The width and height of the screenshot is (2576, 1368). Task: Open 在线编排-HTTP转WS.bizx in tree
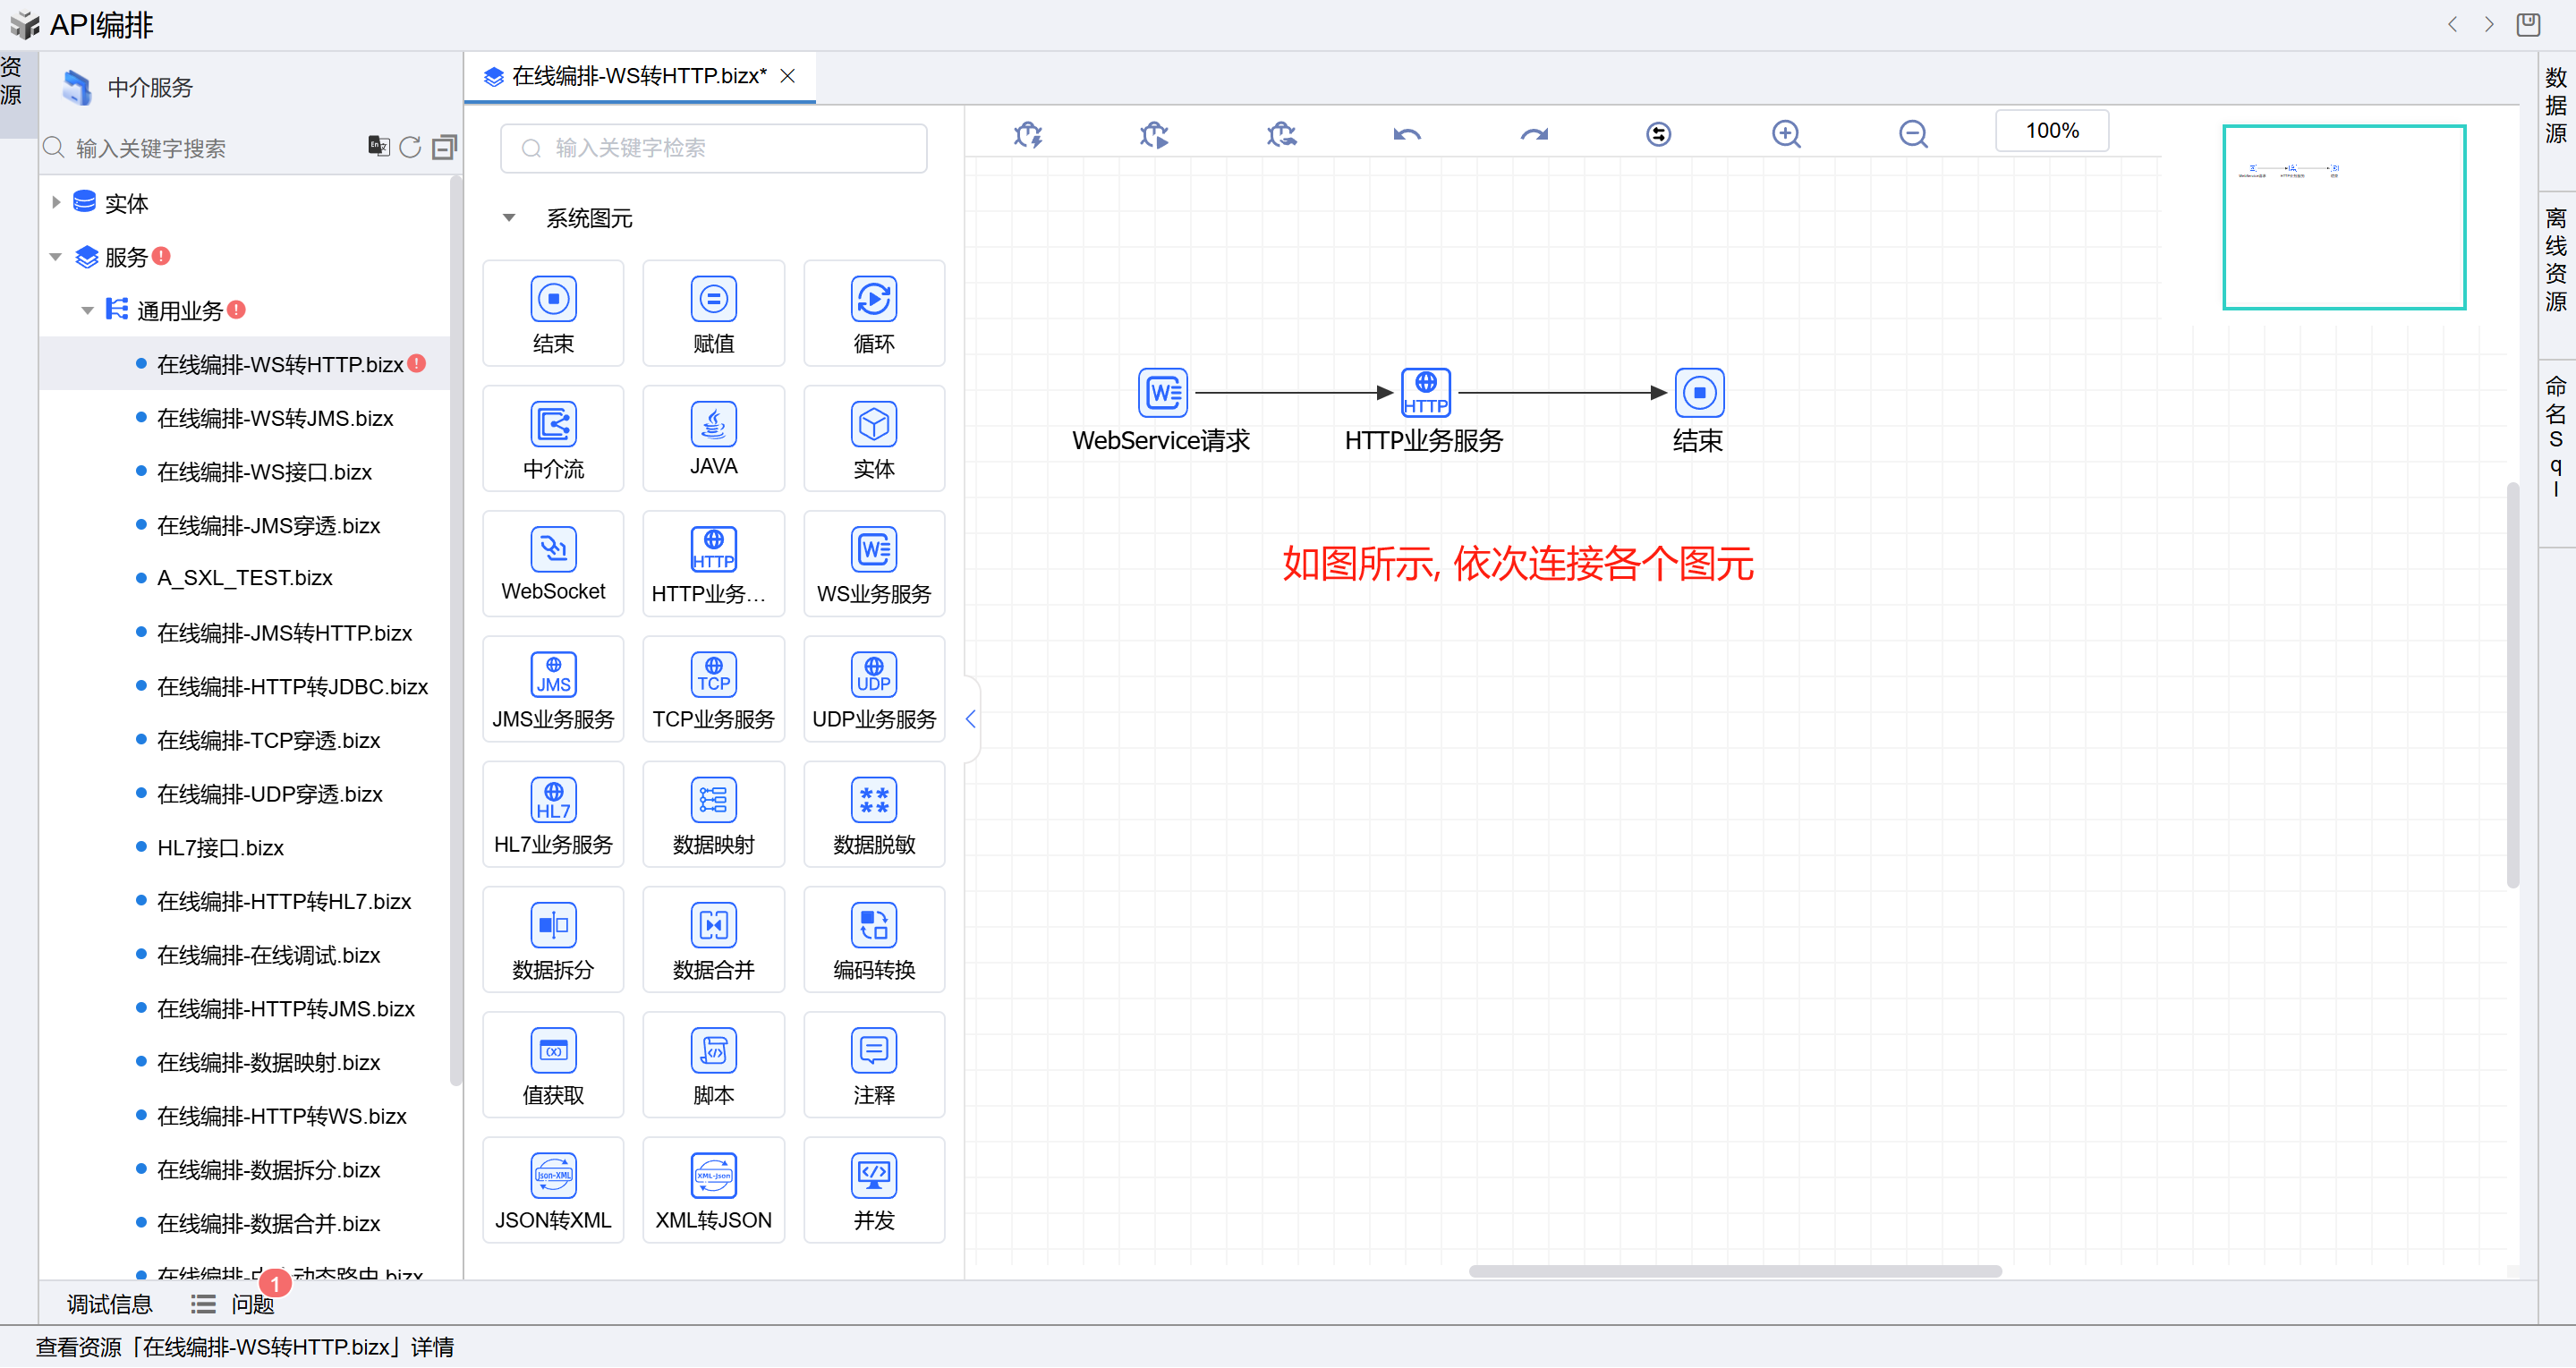pyautogui.click(x=281, y=1116)
